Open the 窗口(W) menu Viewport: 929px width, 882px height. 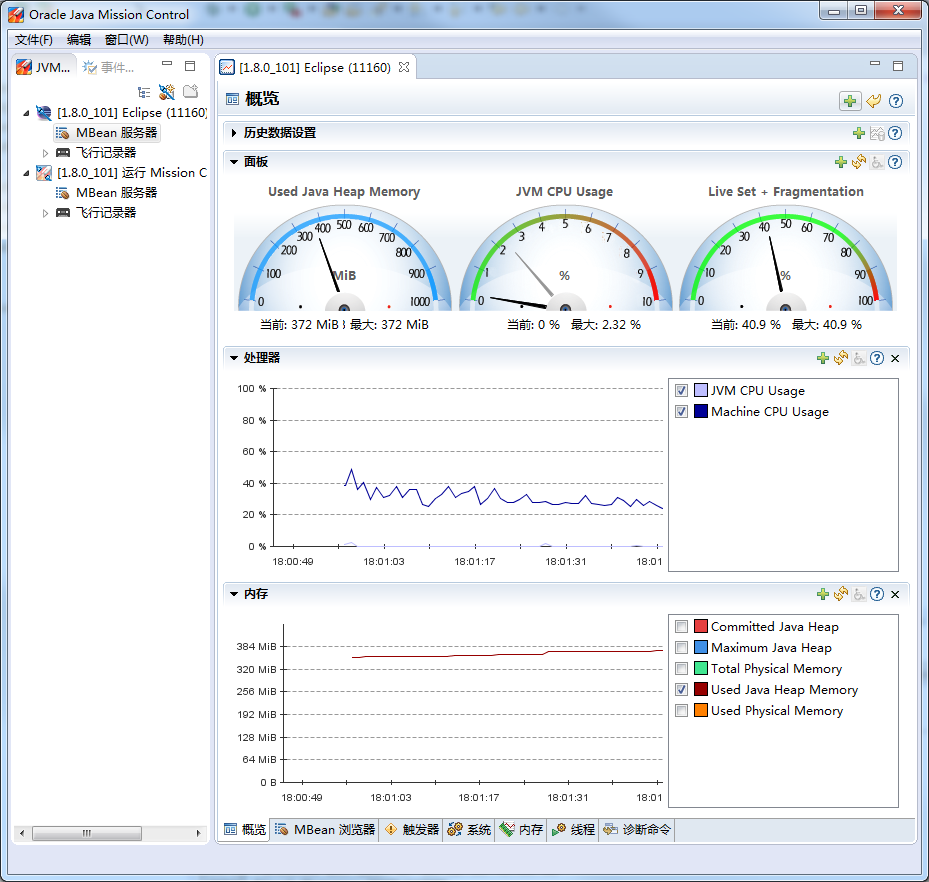pos(126,40)
